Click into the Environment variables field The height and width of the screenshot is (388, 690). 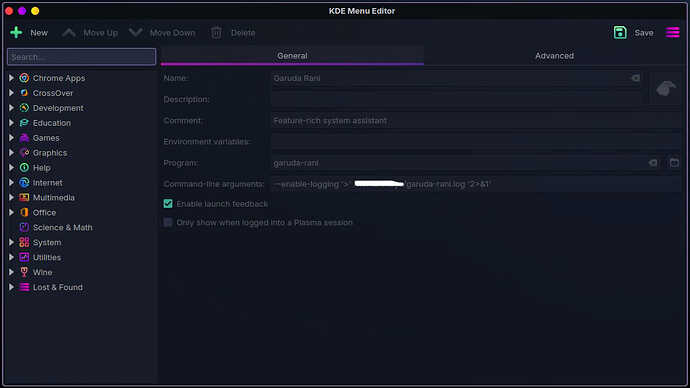point(476,142)
